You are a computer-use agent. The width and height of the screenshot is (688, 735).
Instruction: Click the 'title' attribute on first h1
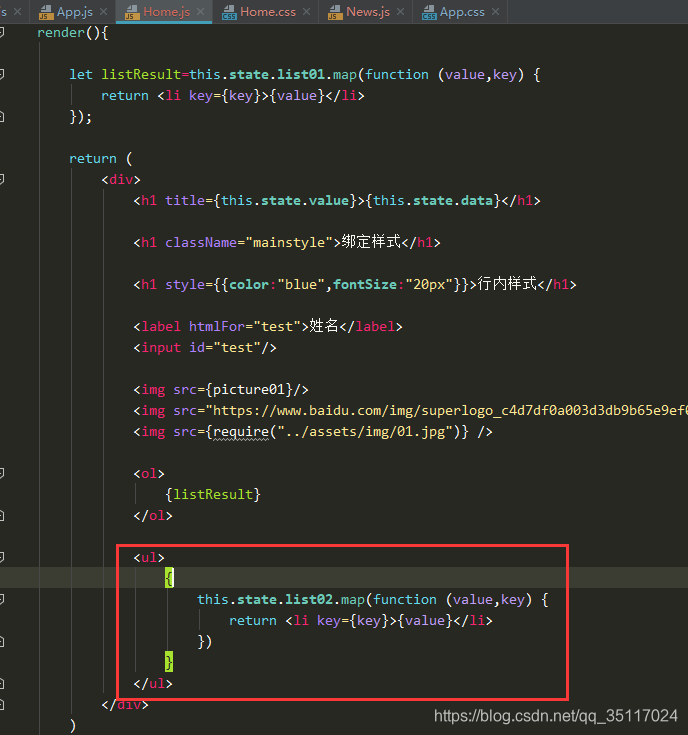click(x=185, y=201)
